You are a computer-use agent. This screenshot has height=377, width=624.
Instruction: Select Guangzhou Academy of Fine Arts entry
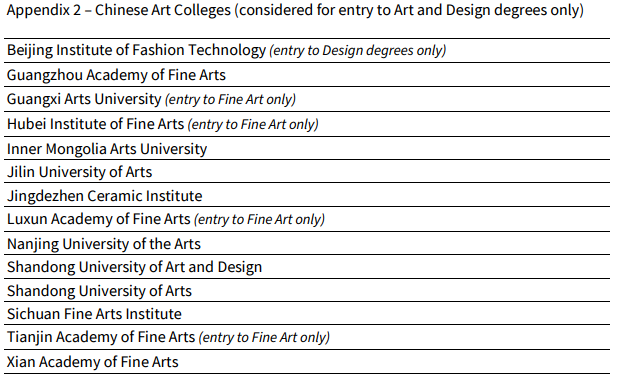[116, 75]
